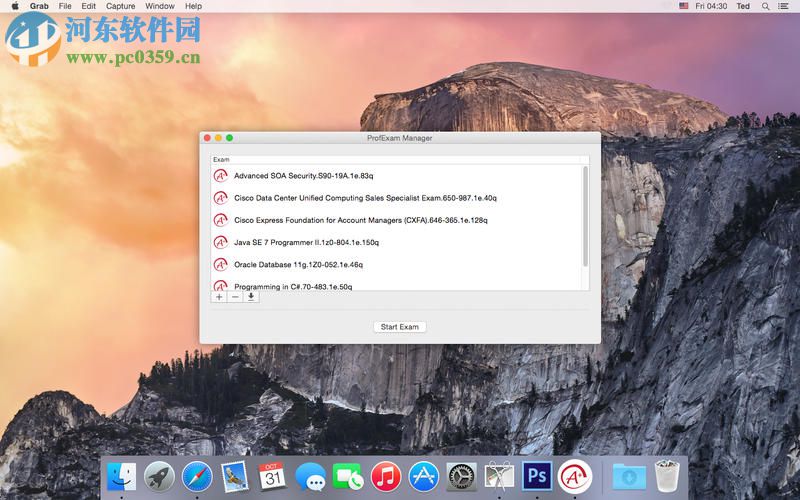Click the icon beside Cisco Data Center exam

(220, 198)
